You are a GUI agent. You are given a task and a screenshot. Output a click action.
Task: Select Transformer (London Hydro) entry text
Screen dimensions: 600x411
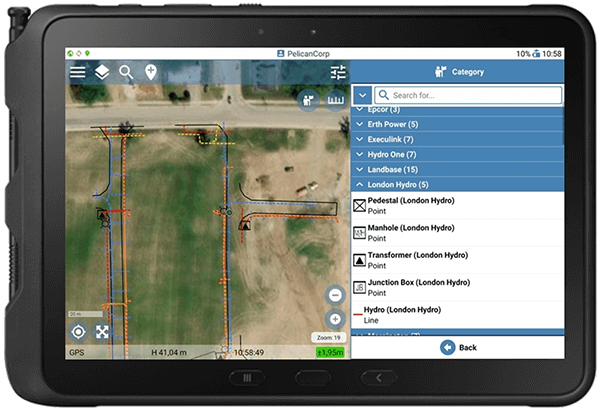coord(417,255)
